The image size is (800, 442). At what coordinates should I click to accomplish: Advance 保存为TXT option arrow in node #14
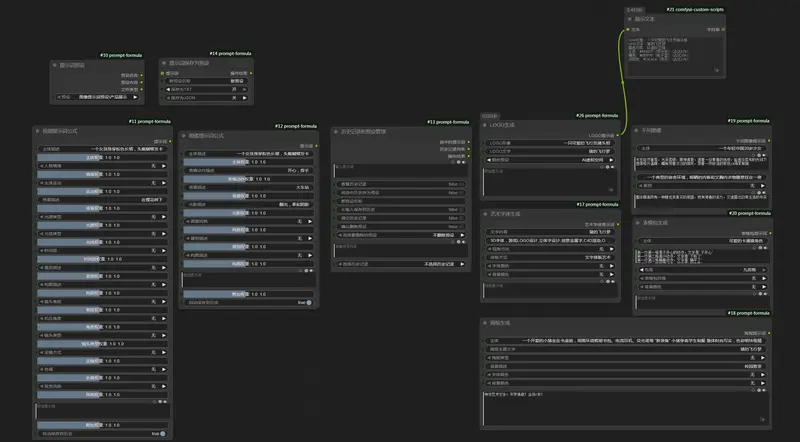(244, 89)
